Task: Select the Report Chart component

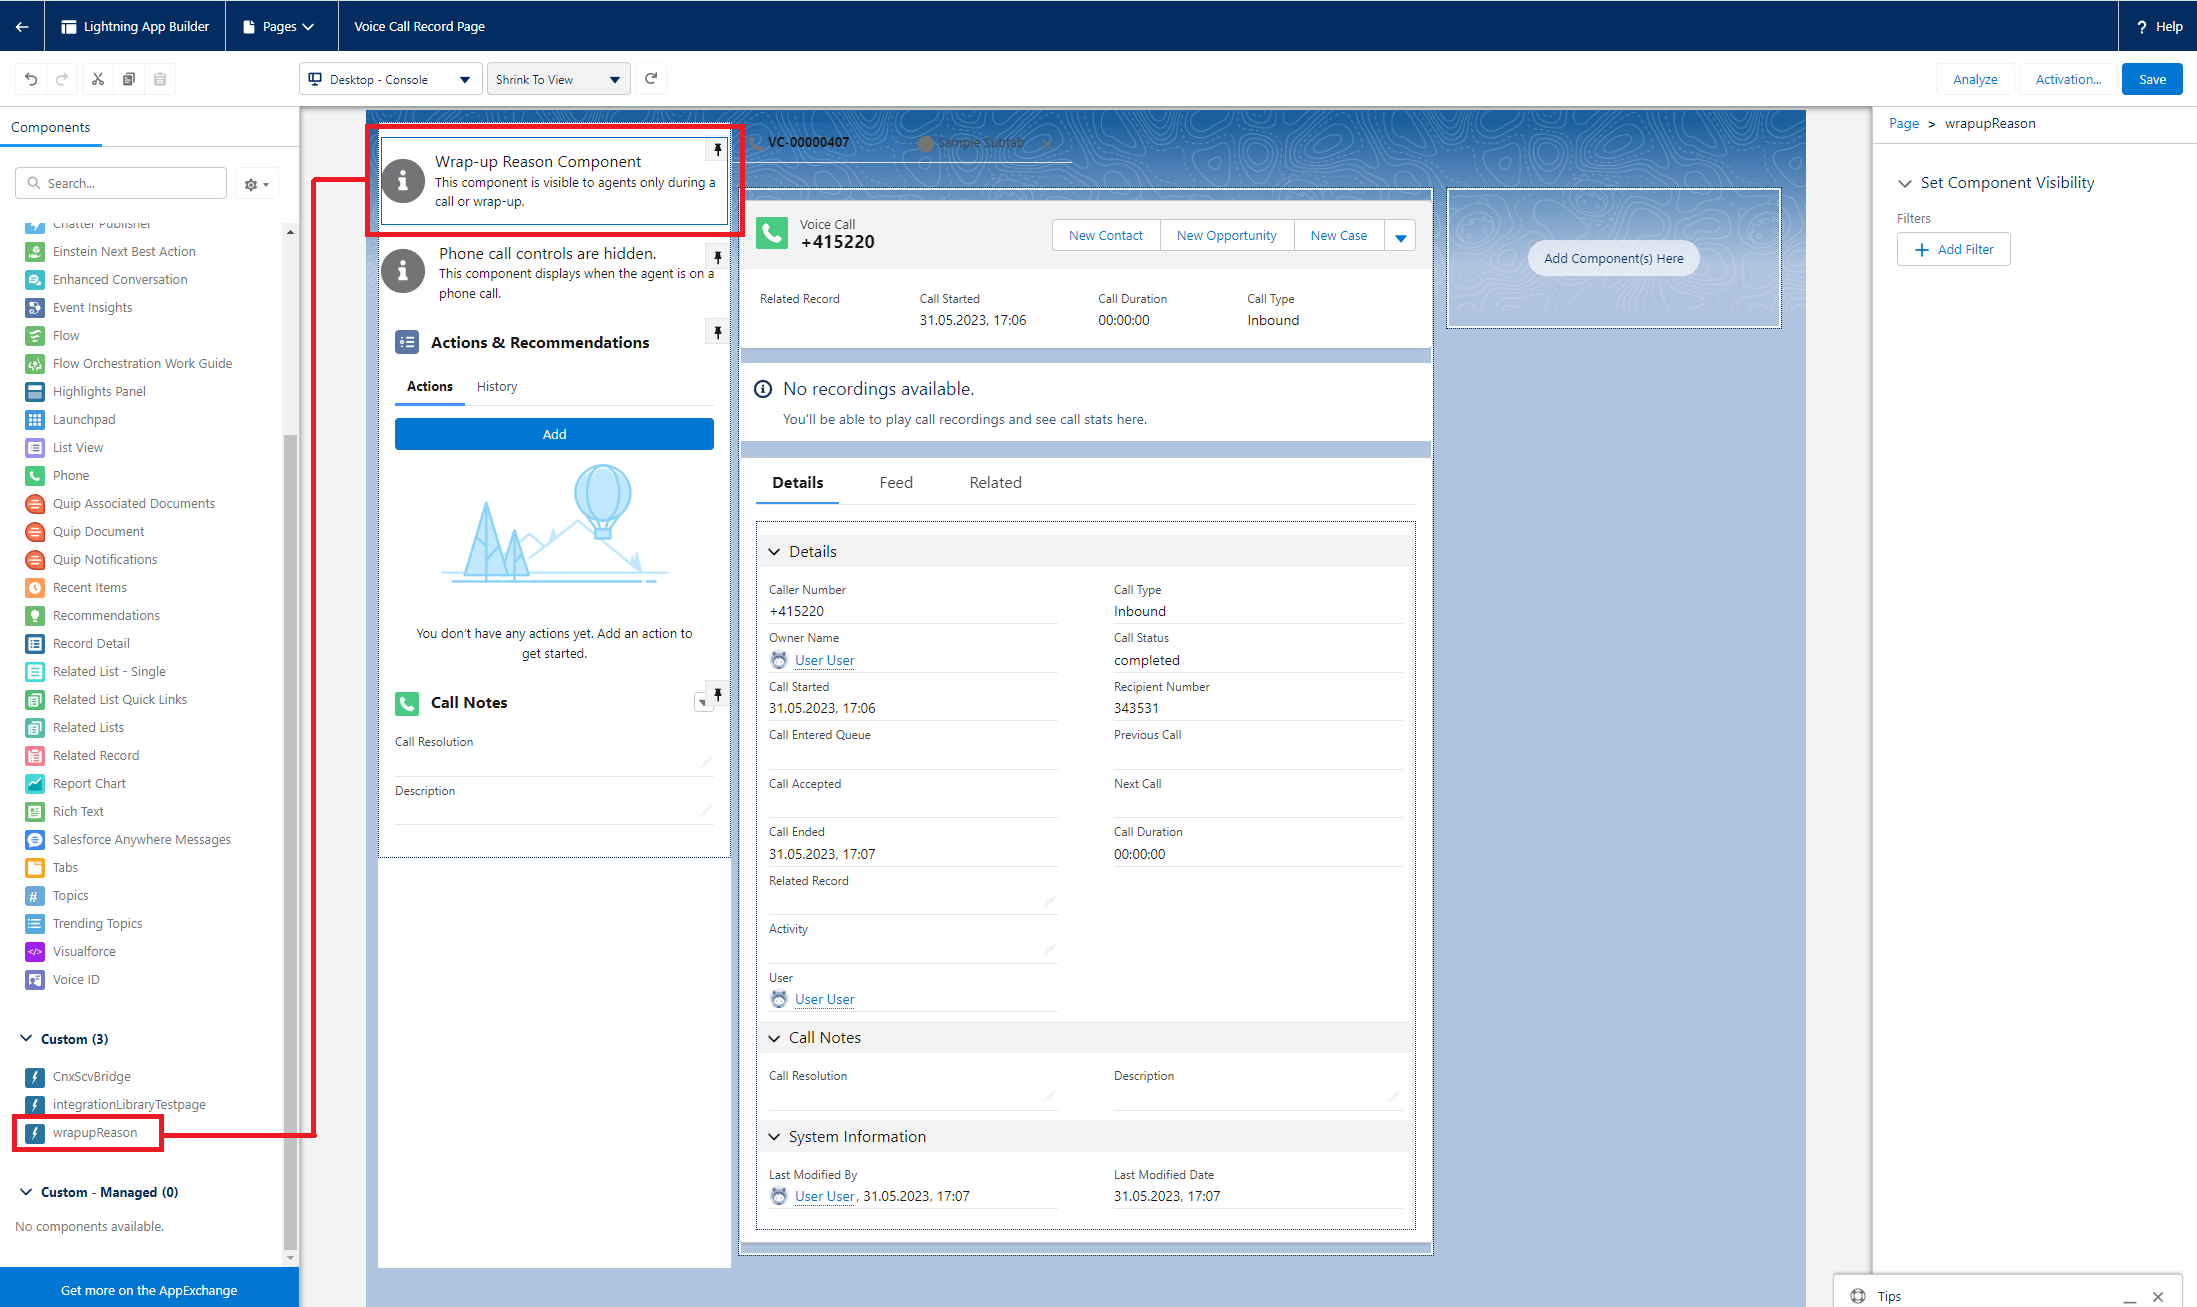Action: 89,783
